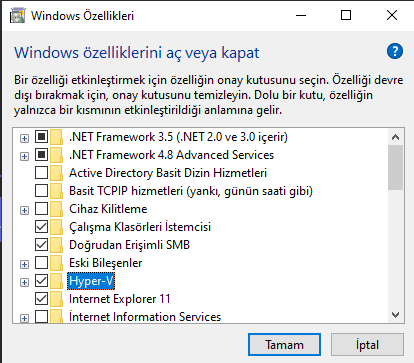Select Çalışma Klasörleri İstemcisi label
The height and width of the screenshot is (363, 414).
[140, 227]
